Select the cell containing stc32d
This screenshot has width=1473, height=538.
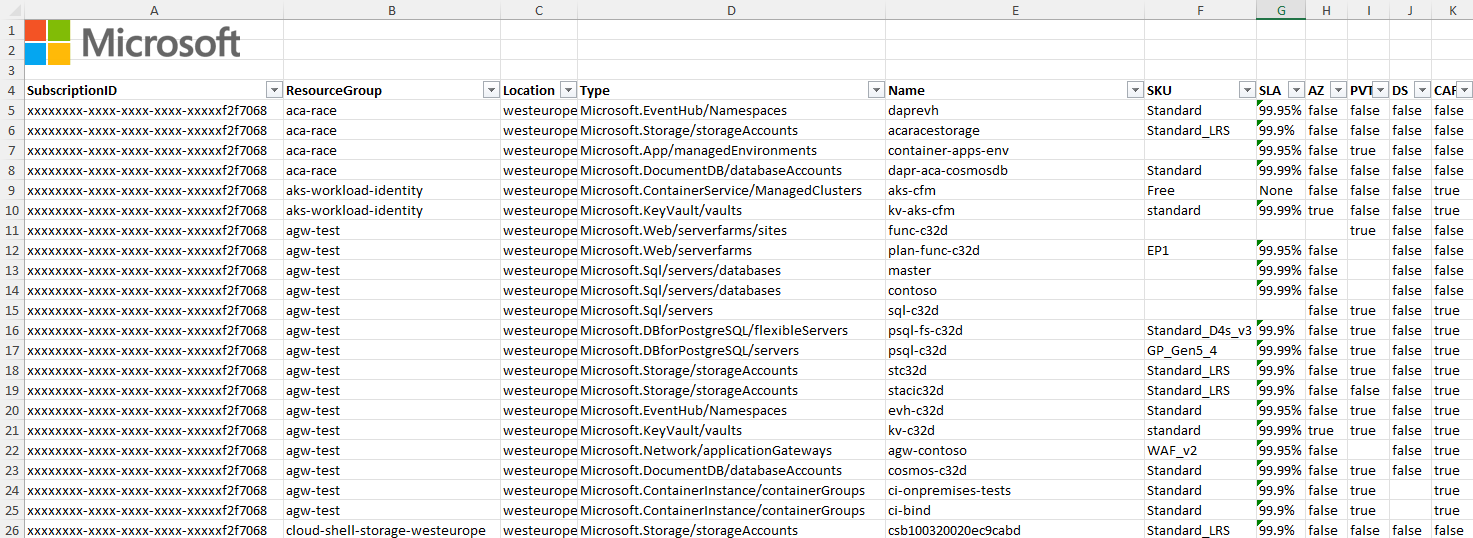[1015, 370]
